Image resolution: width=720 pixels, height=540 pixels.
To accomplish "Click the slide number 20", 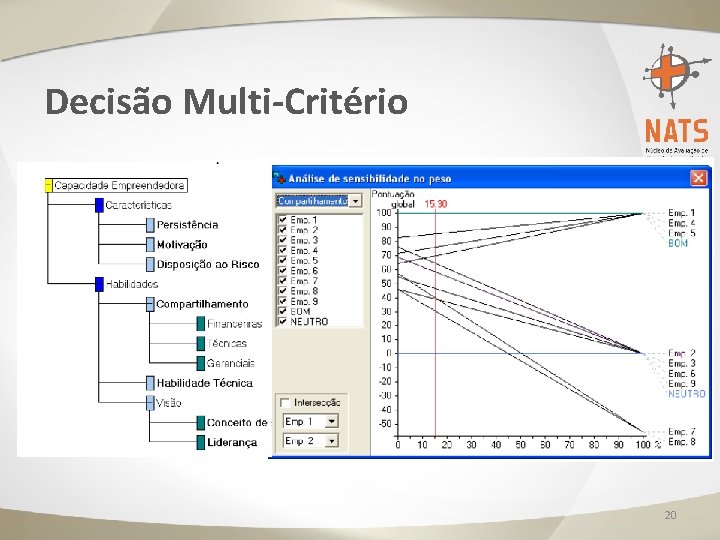I will point(670,515).
